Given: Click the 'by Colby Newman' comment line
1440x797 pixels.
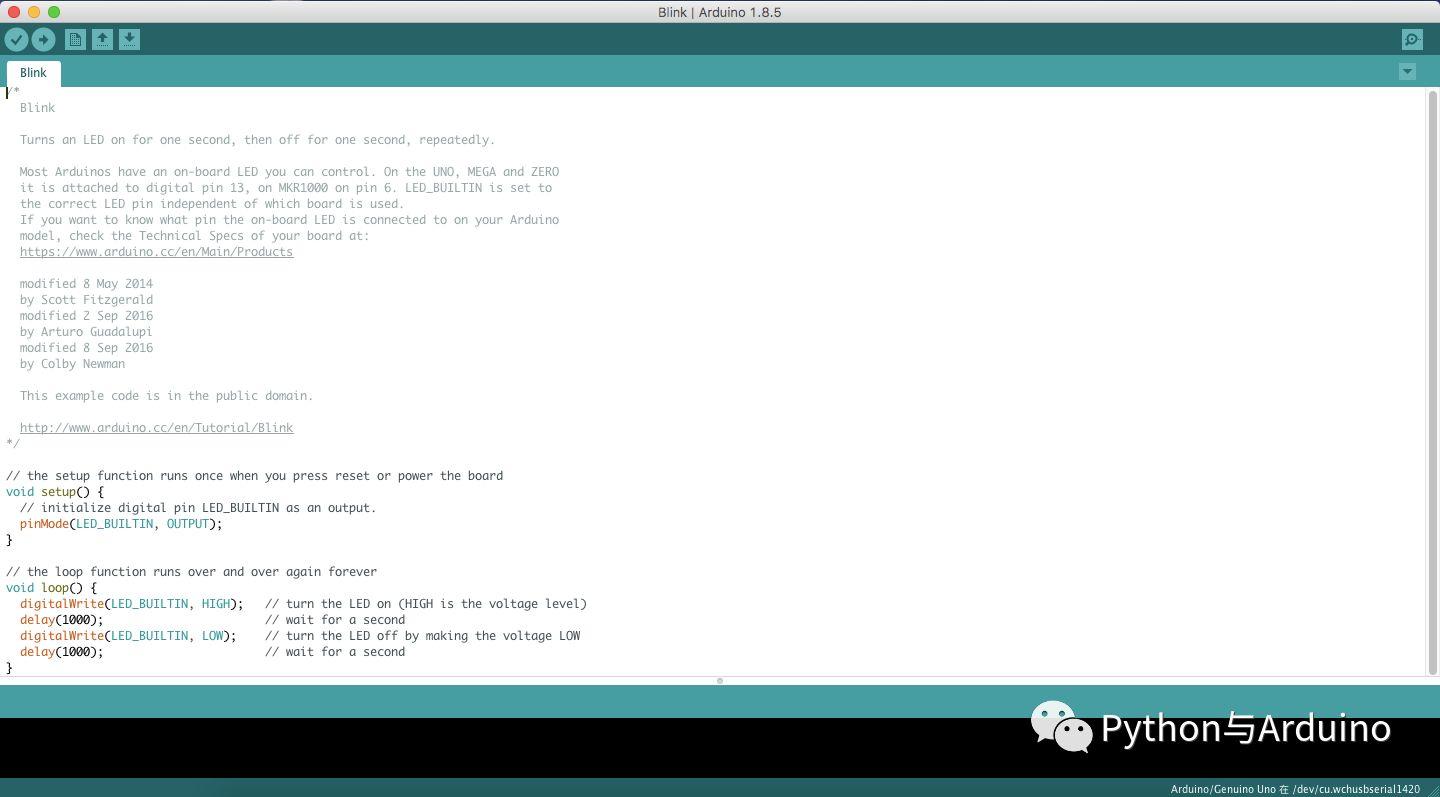Looking at the screenshot, I should click(x=72, y=364).
